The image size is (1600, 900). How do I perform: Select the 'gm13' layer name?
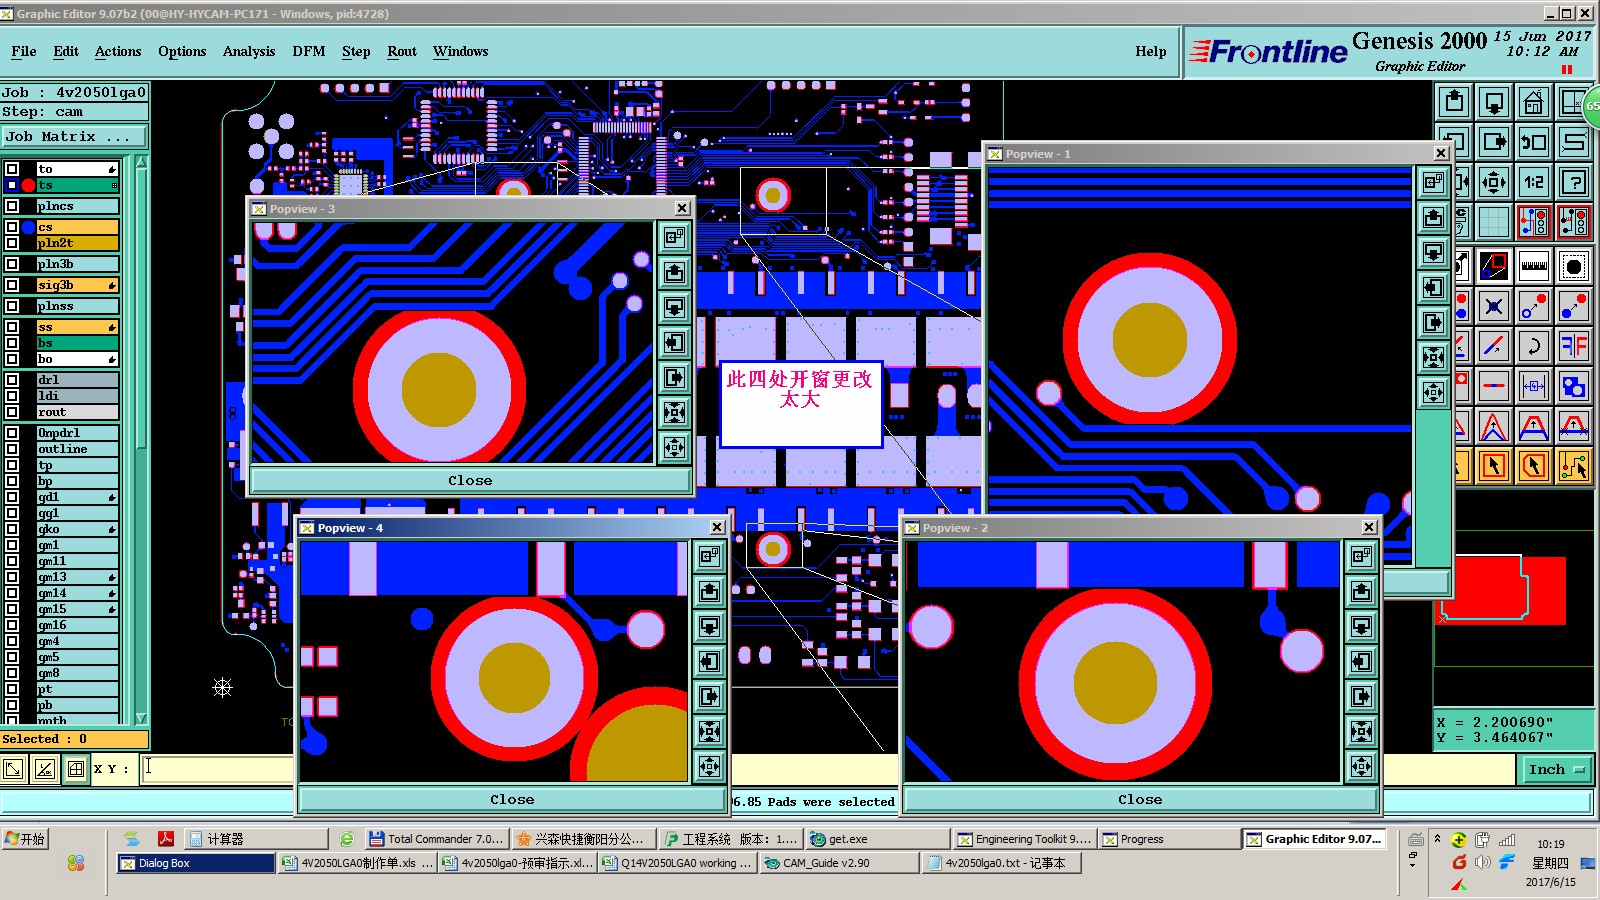point(77,577)
